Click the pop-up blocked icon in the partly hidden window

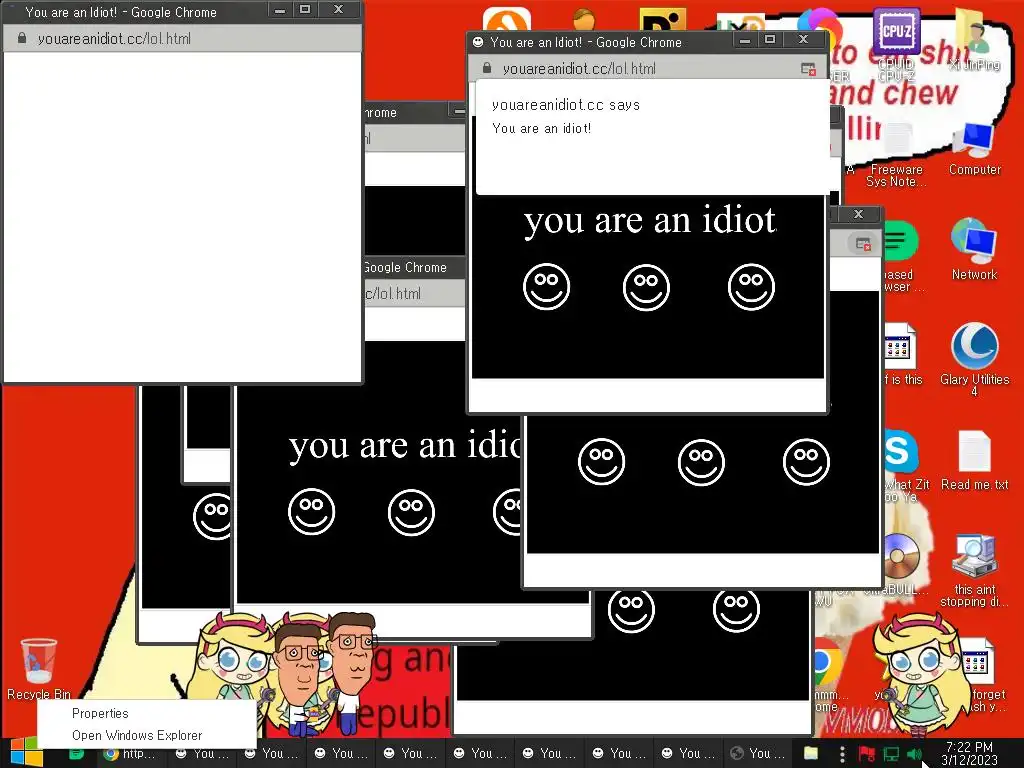[863, 244]
